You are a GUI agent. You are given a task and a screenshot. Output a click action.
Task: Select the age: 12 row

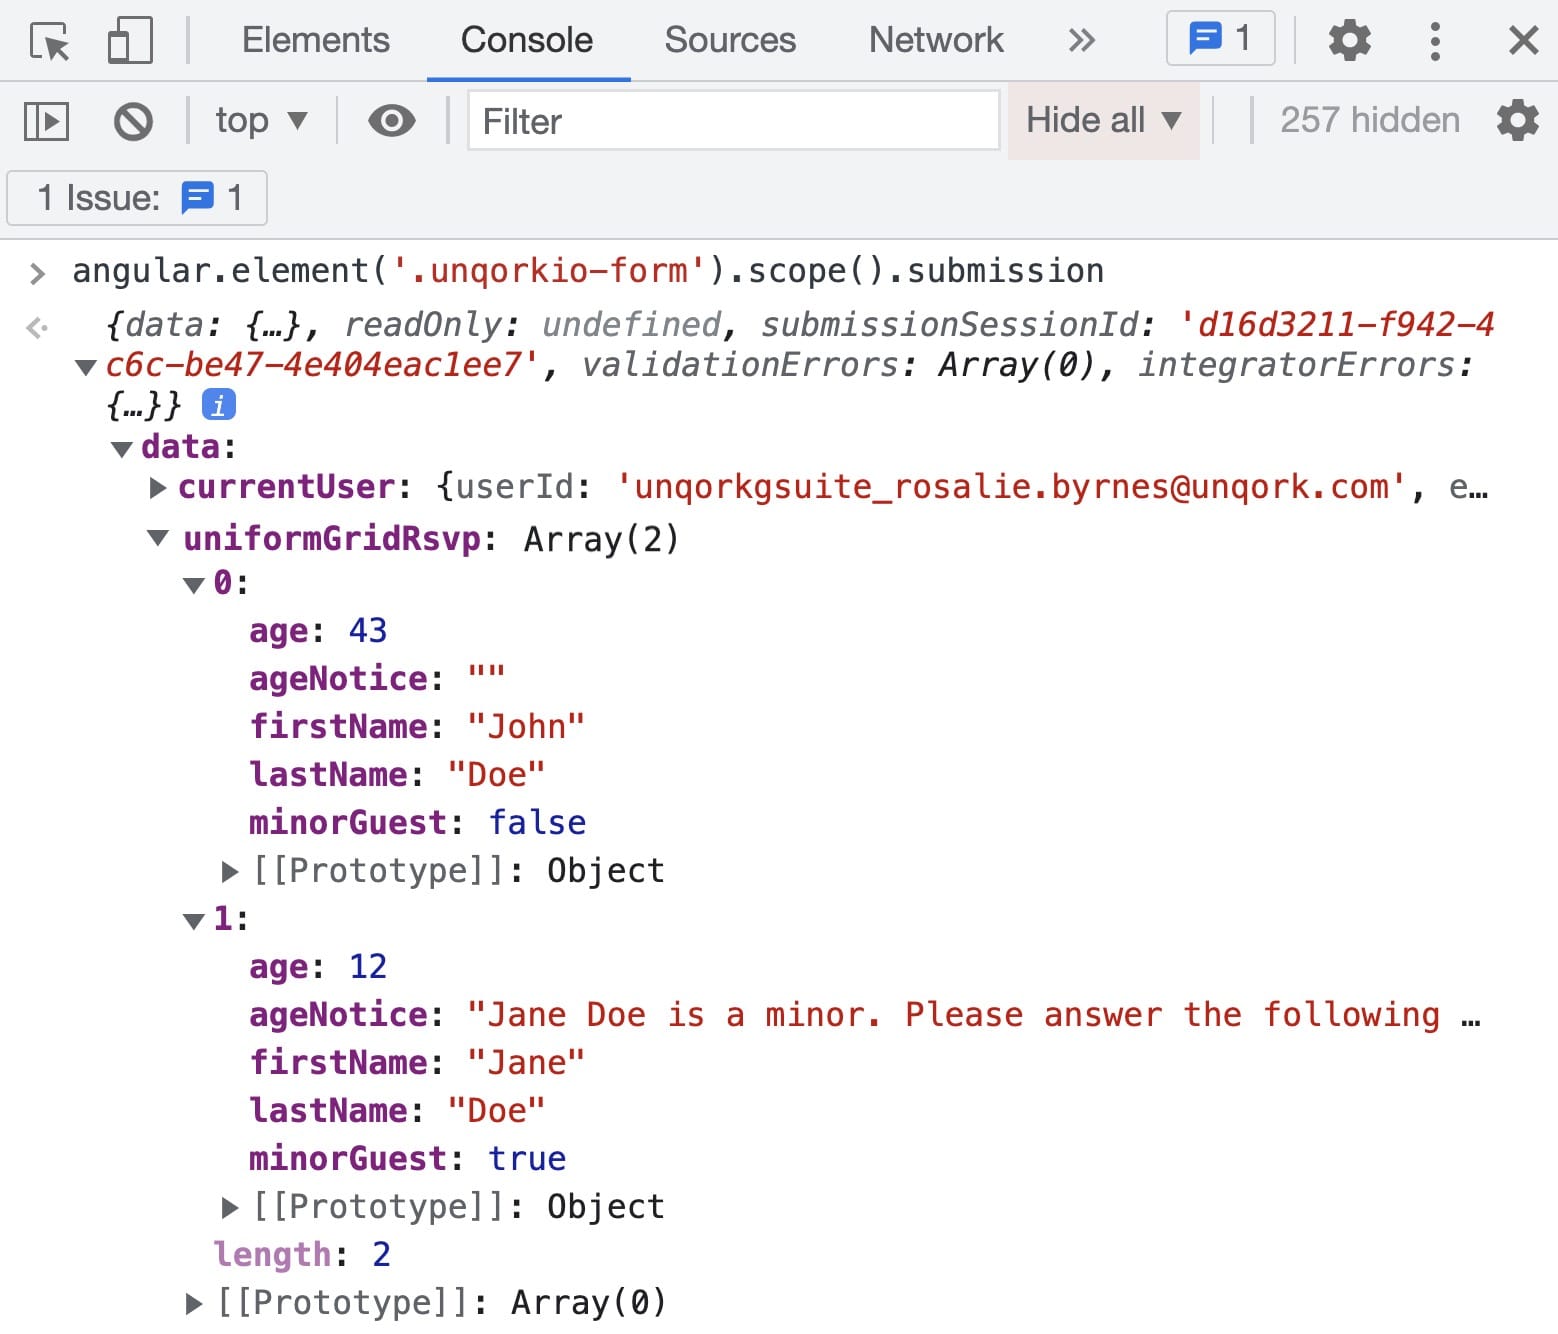[x=318, y=966]
